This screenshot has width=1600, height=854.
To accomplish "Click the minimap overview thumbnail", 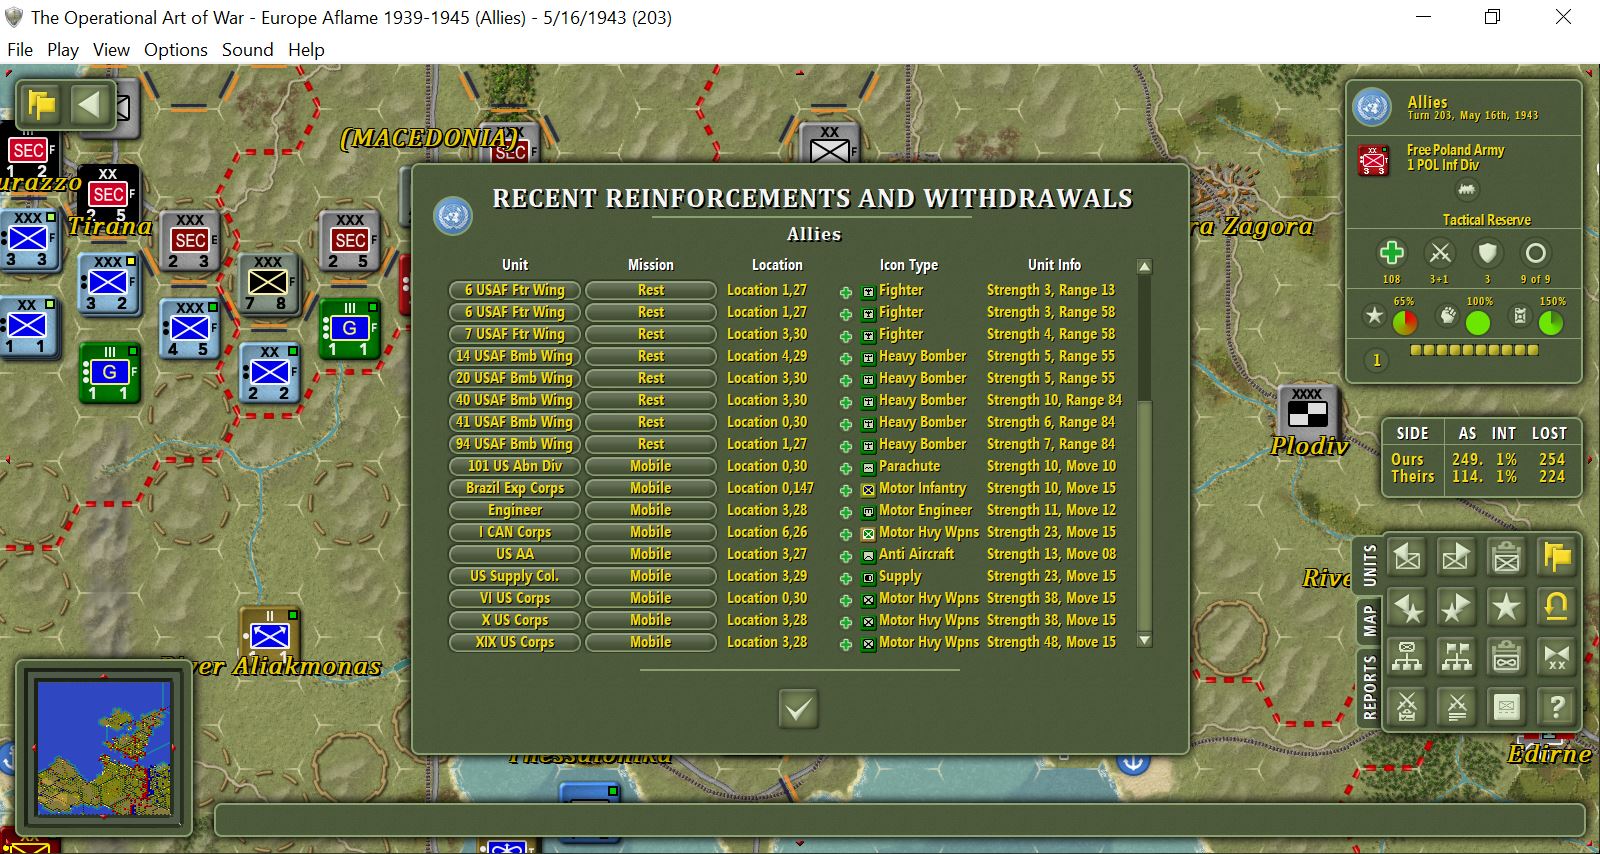I will click(x=104, y=747).
